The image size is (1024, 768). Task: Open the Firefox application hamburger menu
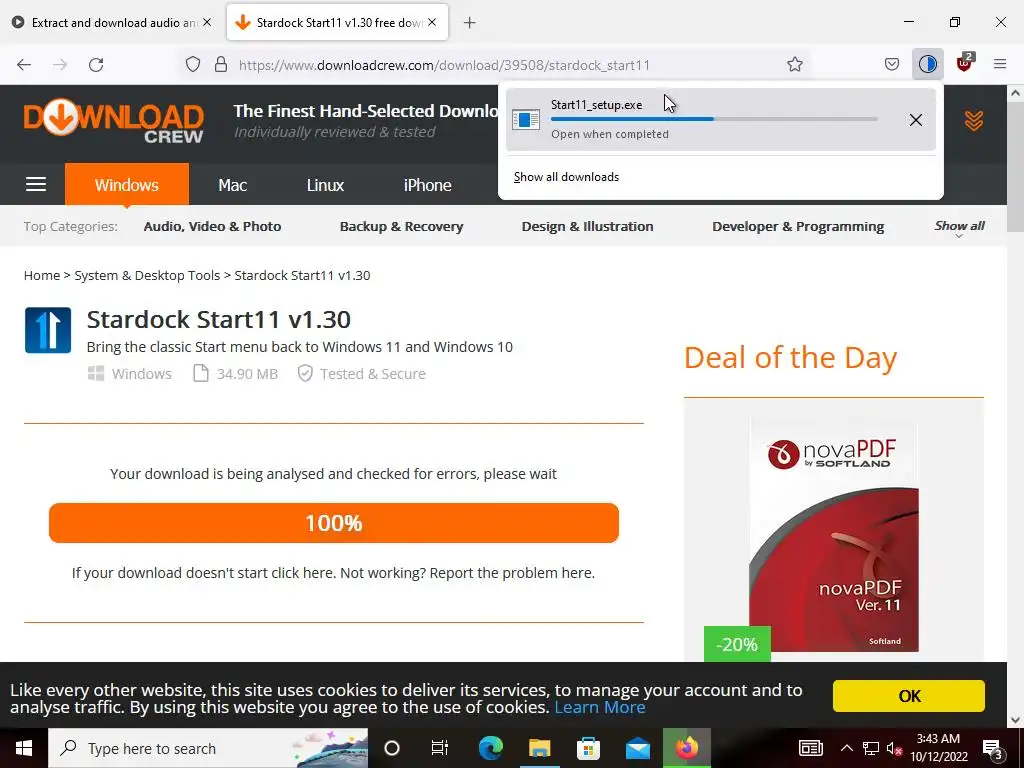point(999,64)
